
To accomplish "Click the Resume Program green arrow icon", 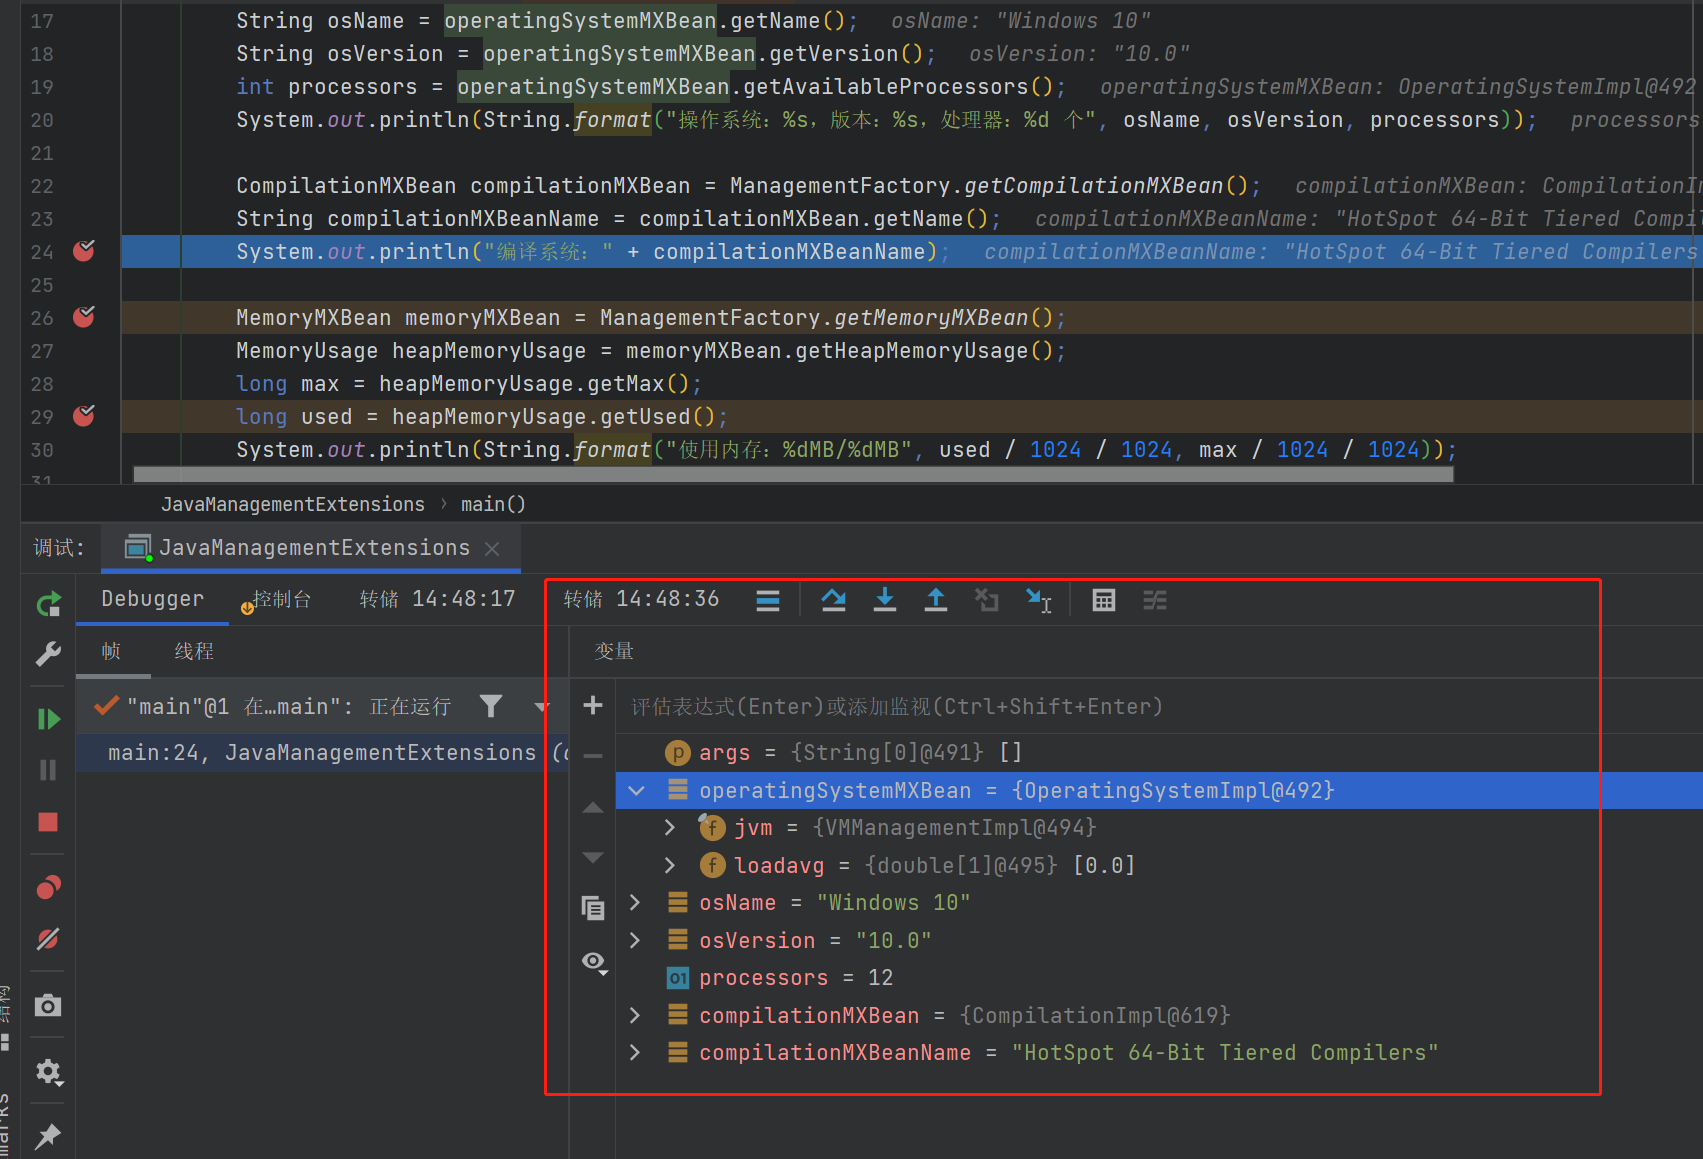I will click(x=47, y=718).
